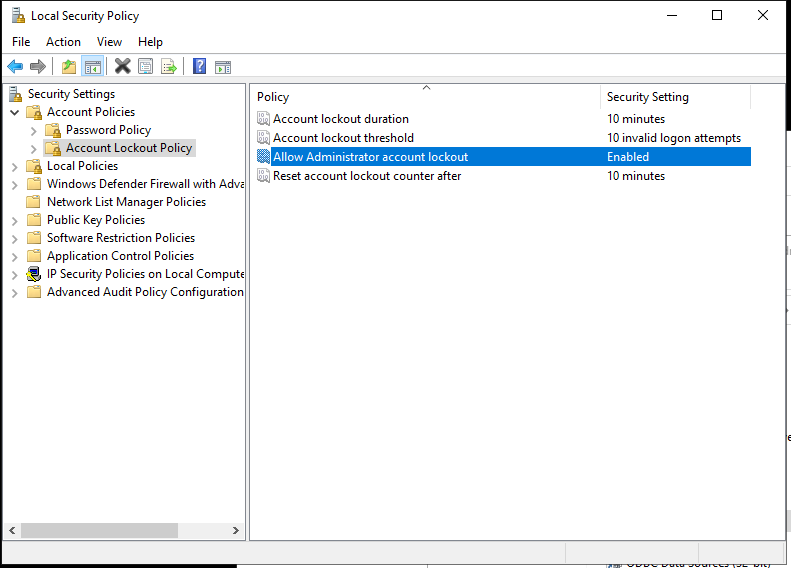Click the tree pane scroll right arrow

point(236,531)
